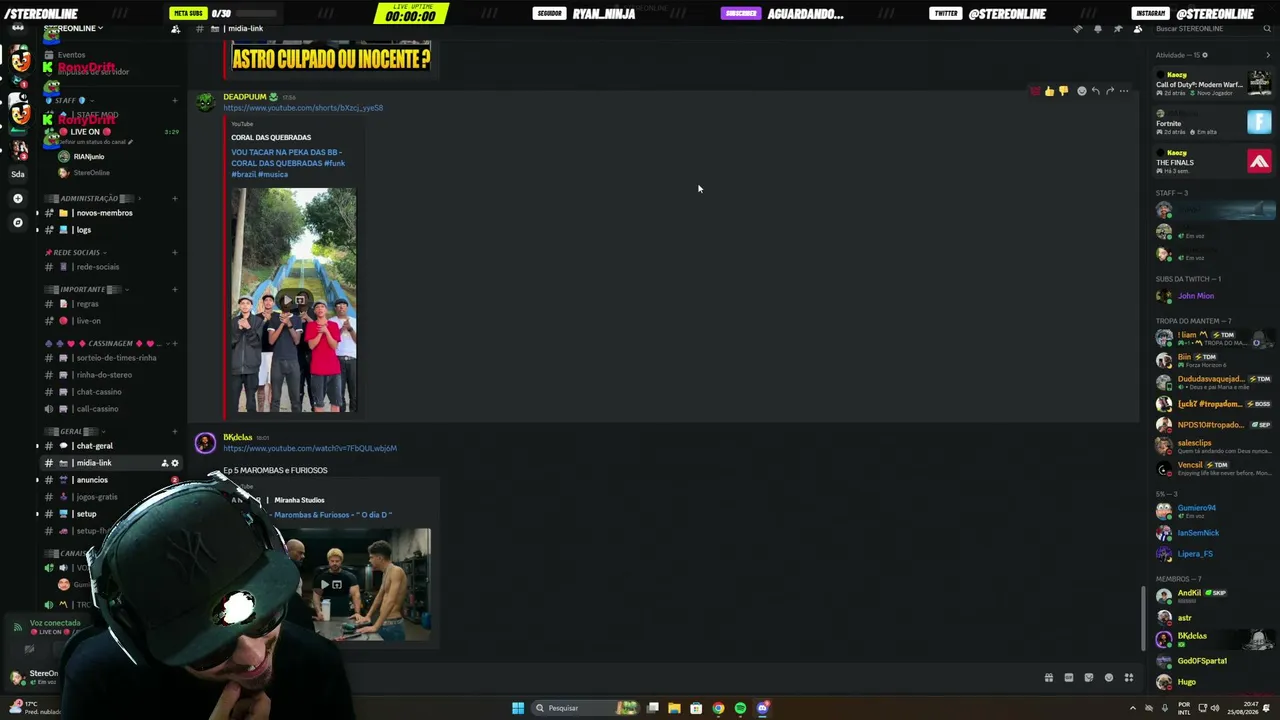1280x720 pixels.
Task: Forward DEADPUUM's message with the forward arrow
Action: click(1109, 91)
